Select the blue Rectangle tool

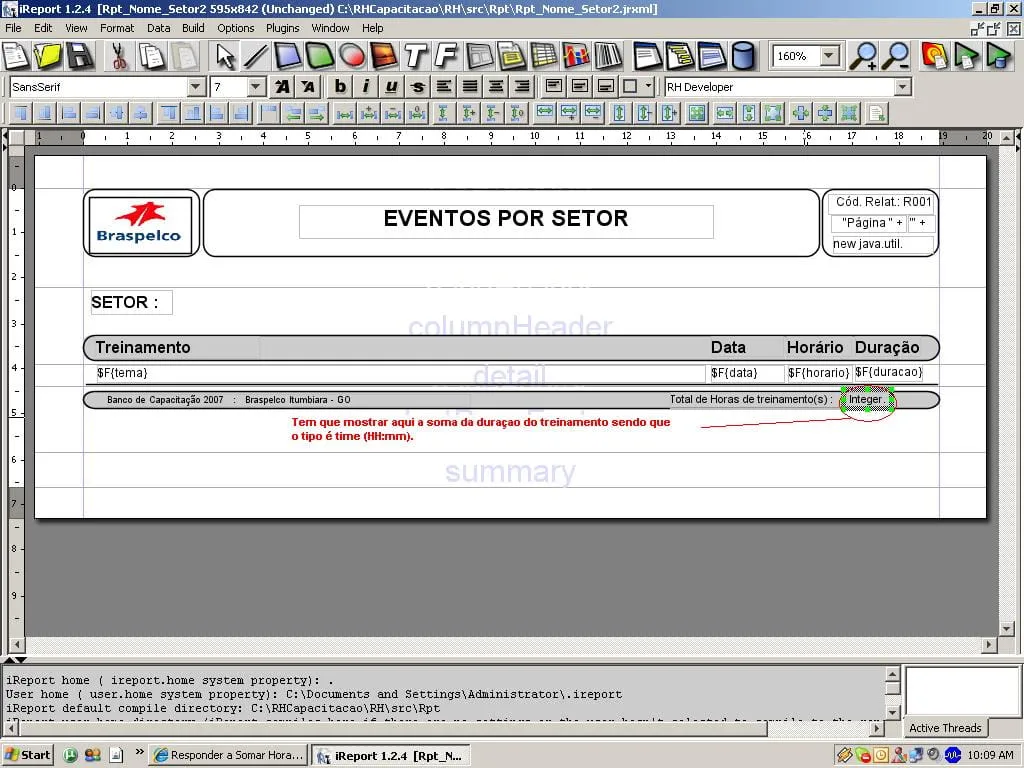288,56
